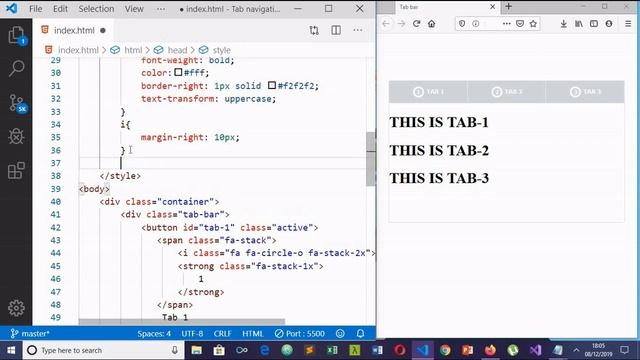Click the </style> closing tag text
This screenshot has height=360, width=640.
[x=120, y=176]
